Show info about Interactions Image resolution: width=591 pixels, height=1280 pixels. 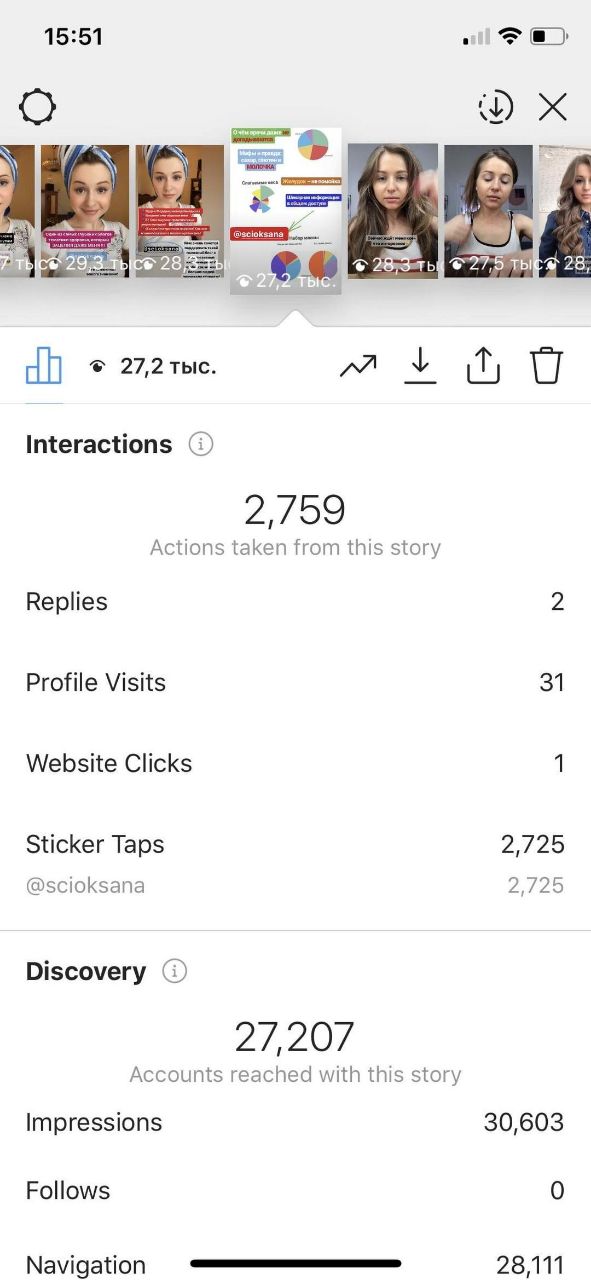click(x=201, y=444)
